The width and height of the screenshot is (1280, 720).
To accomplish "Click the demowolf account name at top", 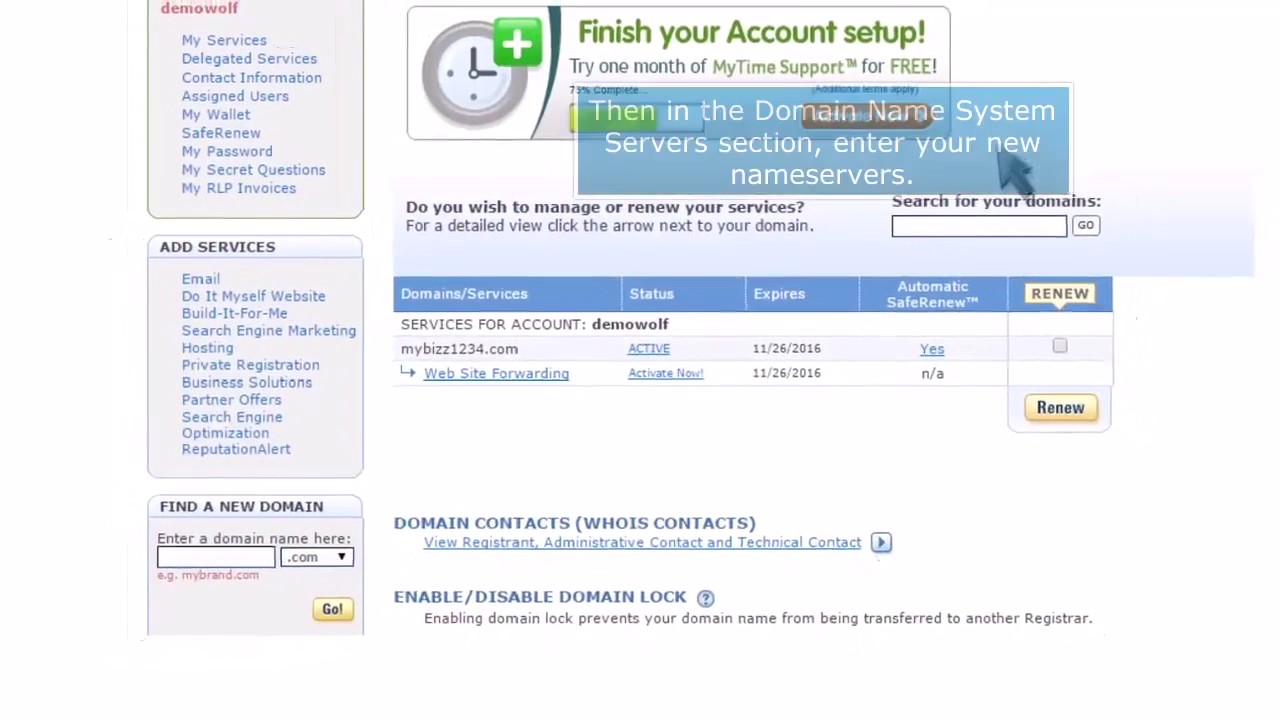I will (199, 8).
